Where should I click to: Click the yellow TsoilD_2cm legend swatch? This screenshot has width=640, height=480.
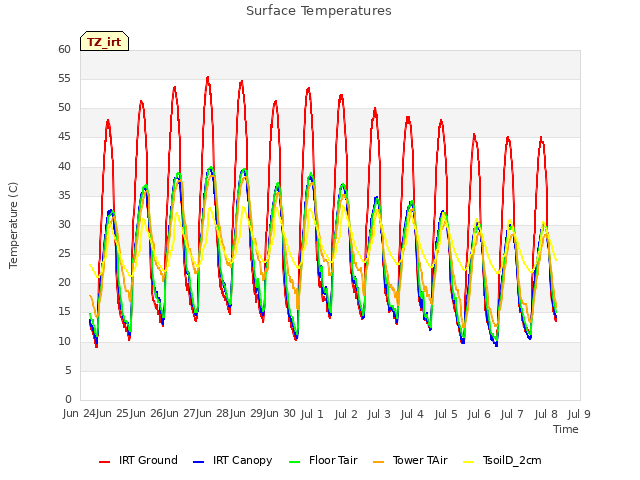pos(469,462)
